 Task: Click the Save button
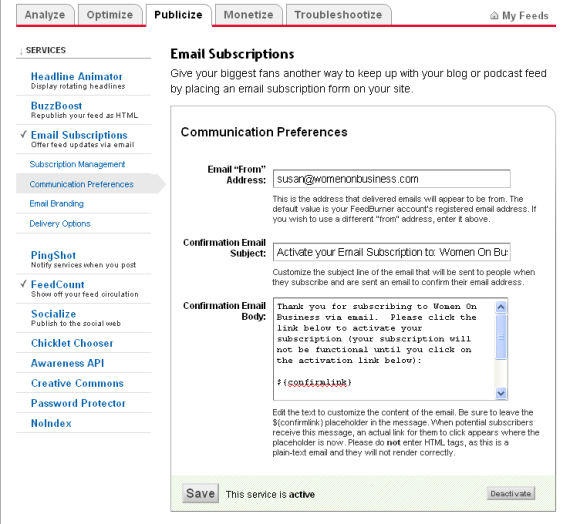tap(200, 493)
